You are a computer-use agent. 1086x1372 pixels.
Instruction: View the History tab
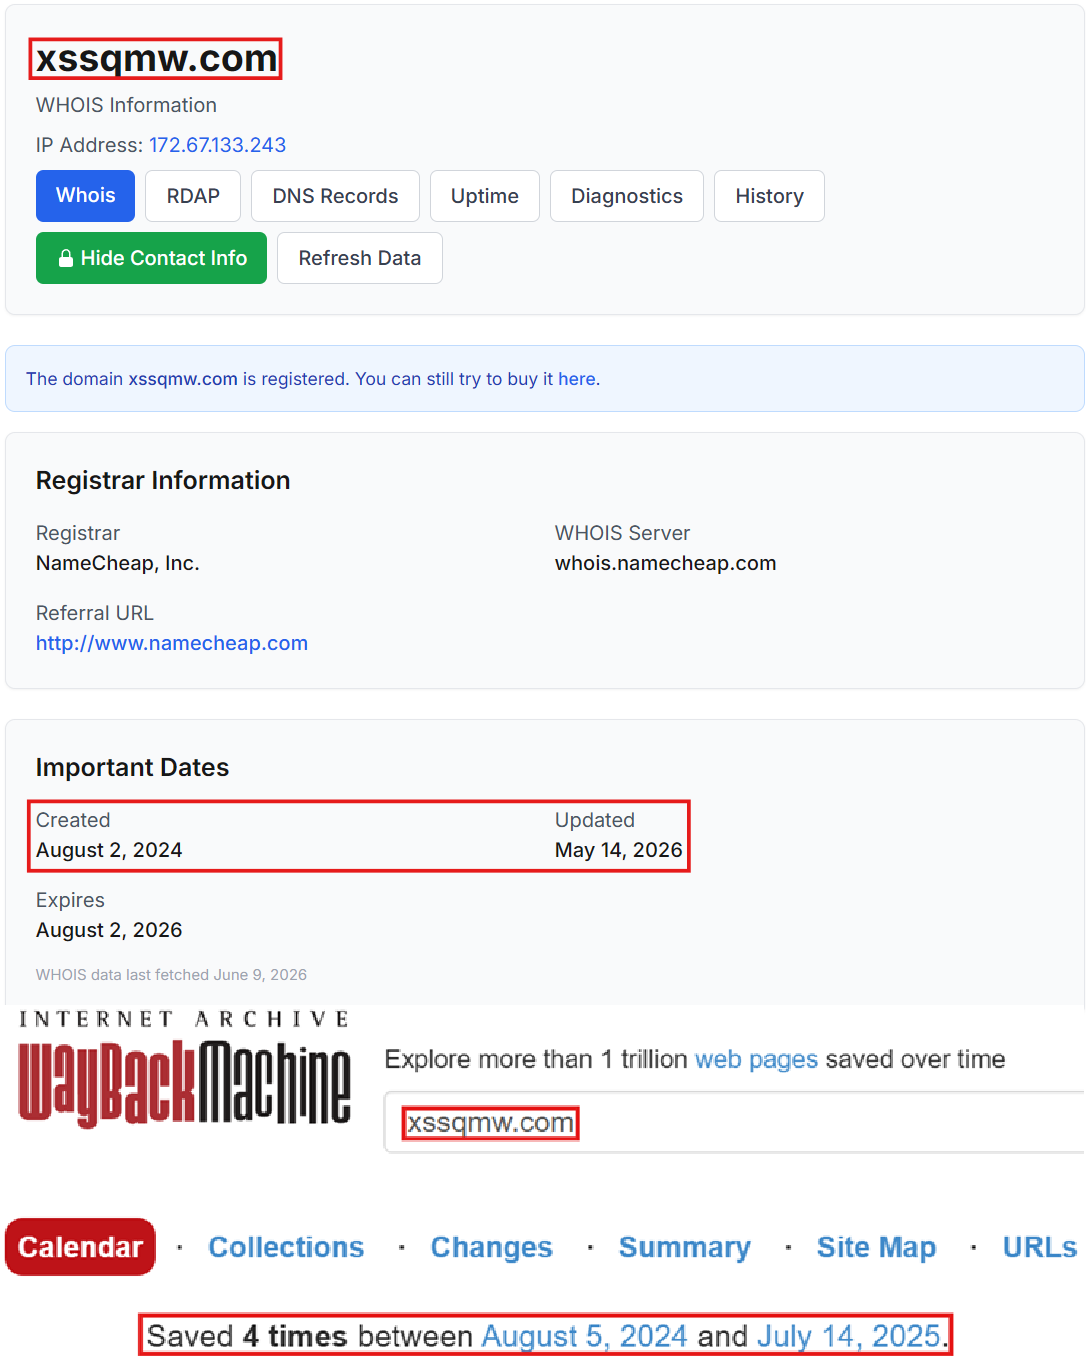point(769,196)
